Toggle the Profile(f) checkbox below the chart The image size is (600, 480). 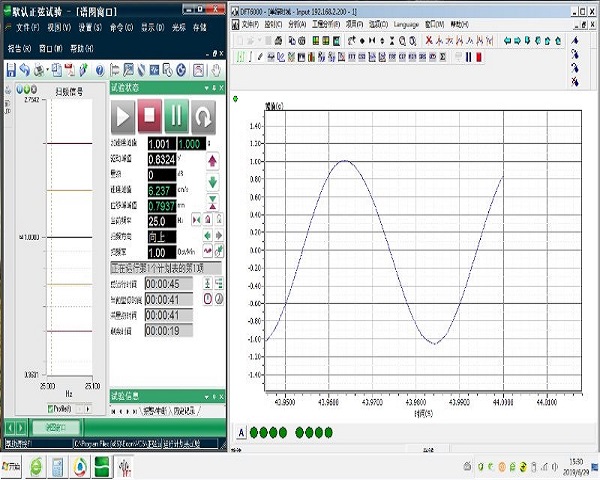point(52,409)
